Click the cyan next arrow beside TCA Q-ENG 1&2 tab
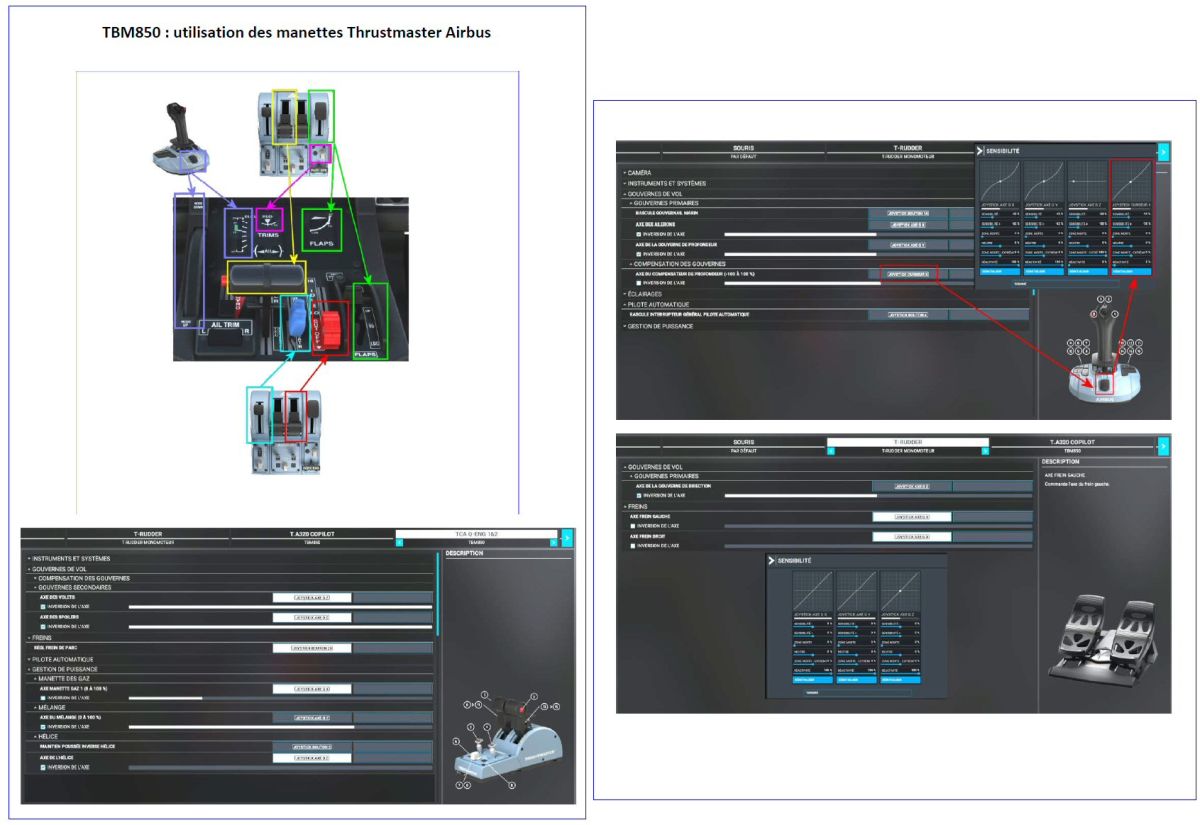The height and width of the screenshot is (825, 1200). coord(566,538)
